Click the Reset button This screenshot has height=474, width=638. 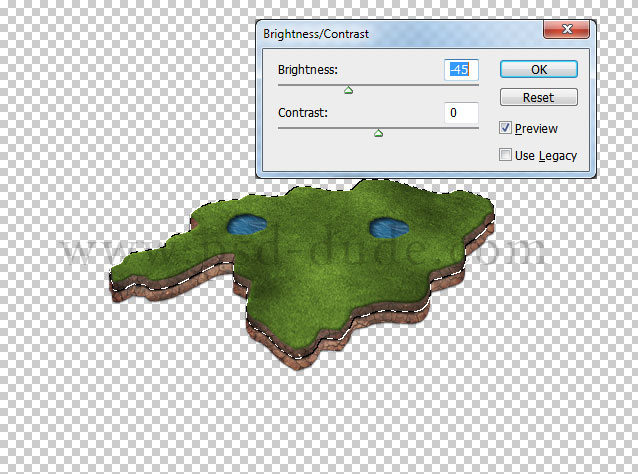click(538, 97)
